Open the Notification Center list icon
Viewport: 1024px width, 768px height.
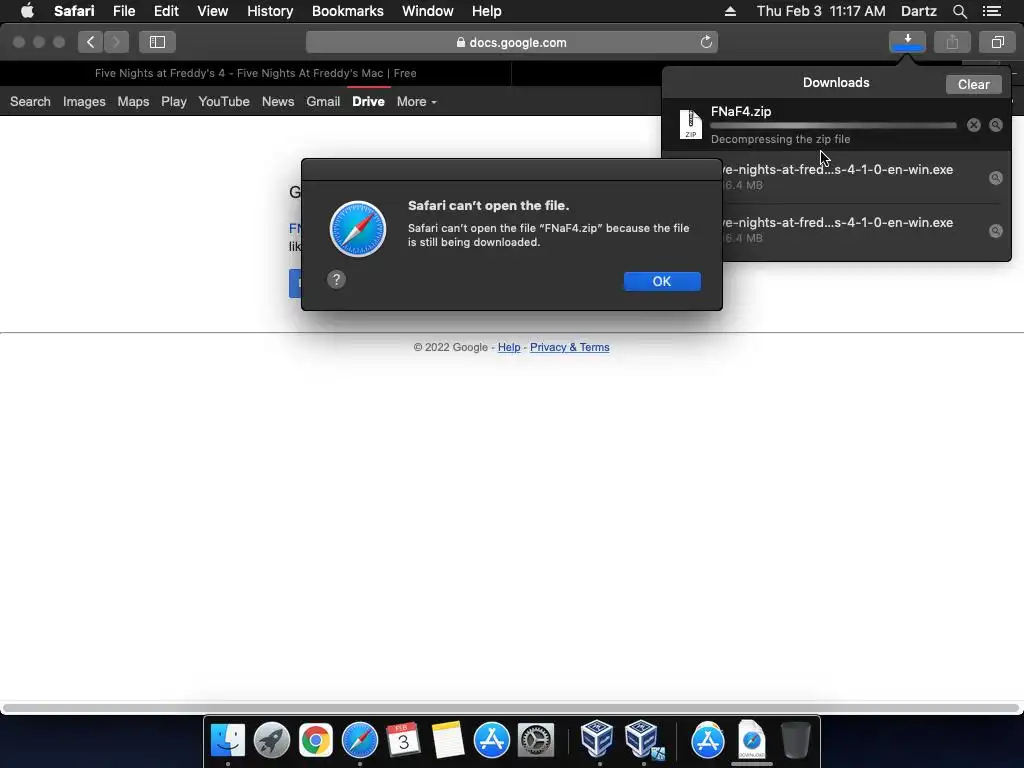pyautogui.click(x=992, y=11)
